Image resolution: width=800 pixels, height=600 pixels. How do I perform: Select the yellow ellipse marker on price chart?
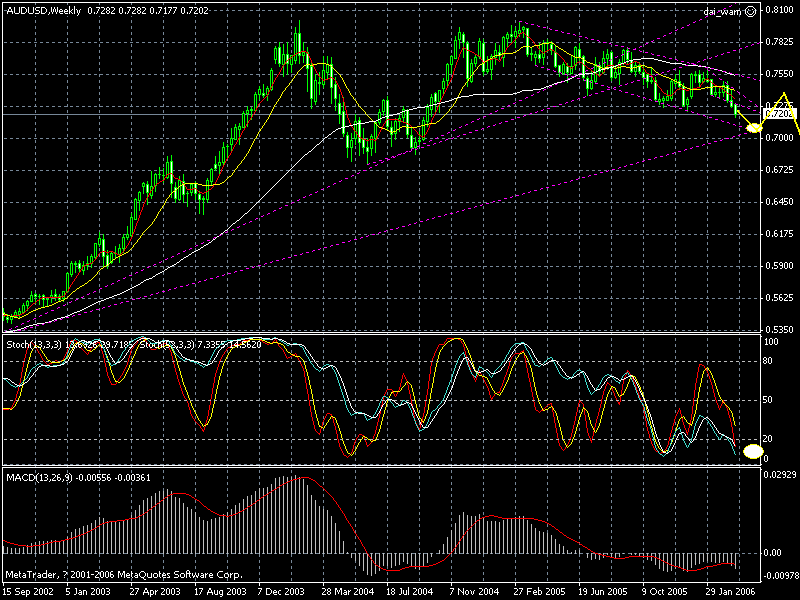(754, 127)
